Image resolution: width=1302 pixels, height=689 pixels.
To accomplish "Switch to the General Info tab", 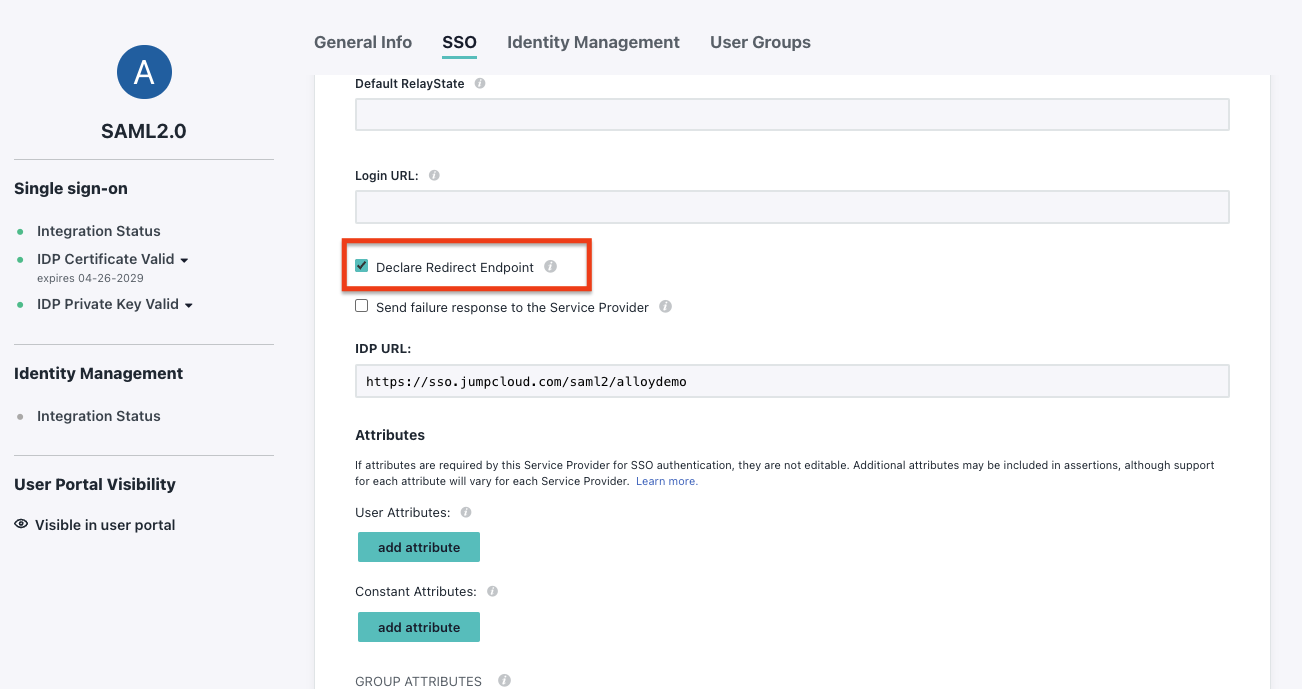I will coord(363,42).
